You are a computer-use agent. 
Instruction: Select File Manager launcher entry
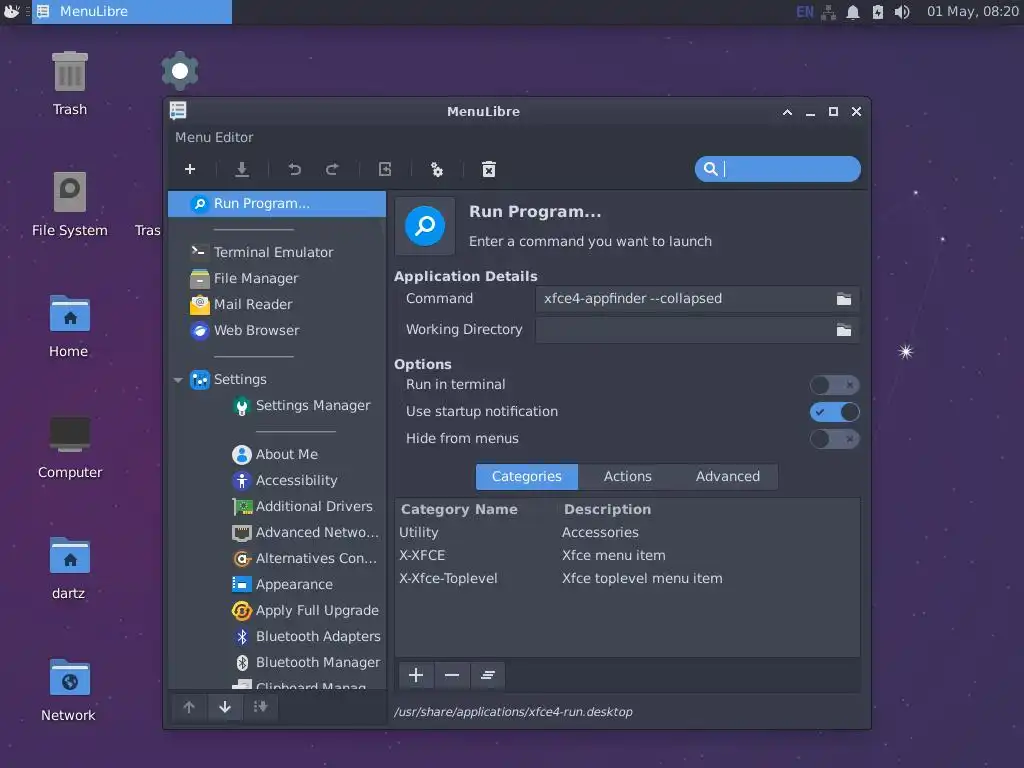coord(277,278)
